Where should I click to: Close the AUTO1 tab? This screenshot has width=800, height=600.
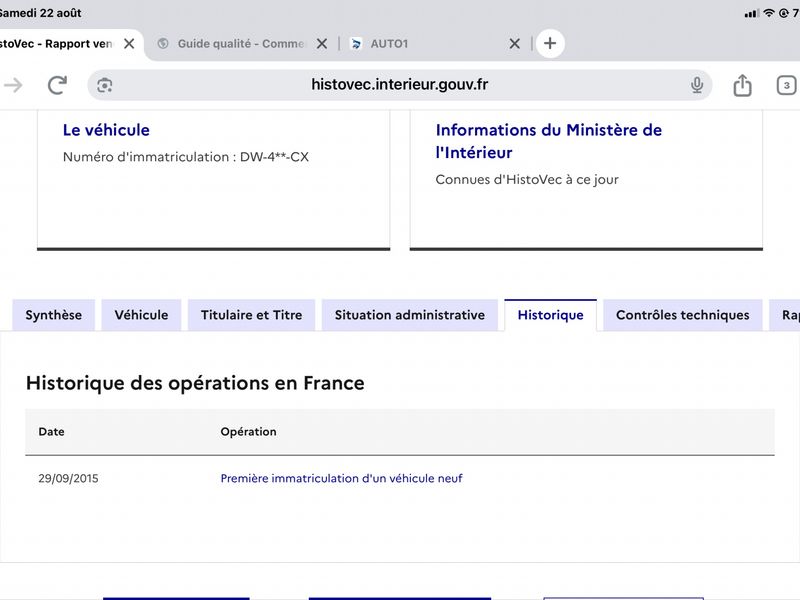514,44
